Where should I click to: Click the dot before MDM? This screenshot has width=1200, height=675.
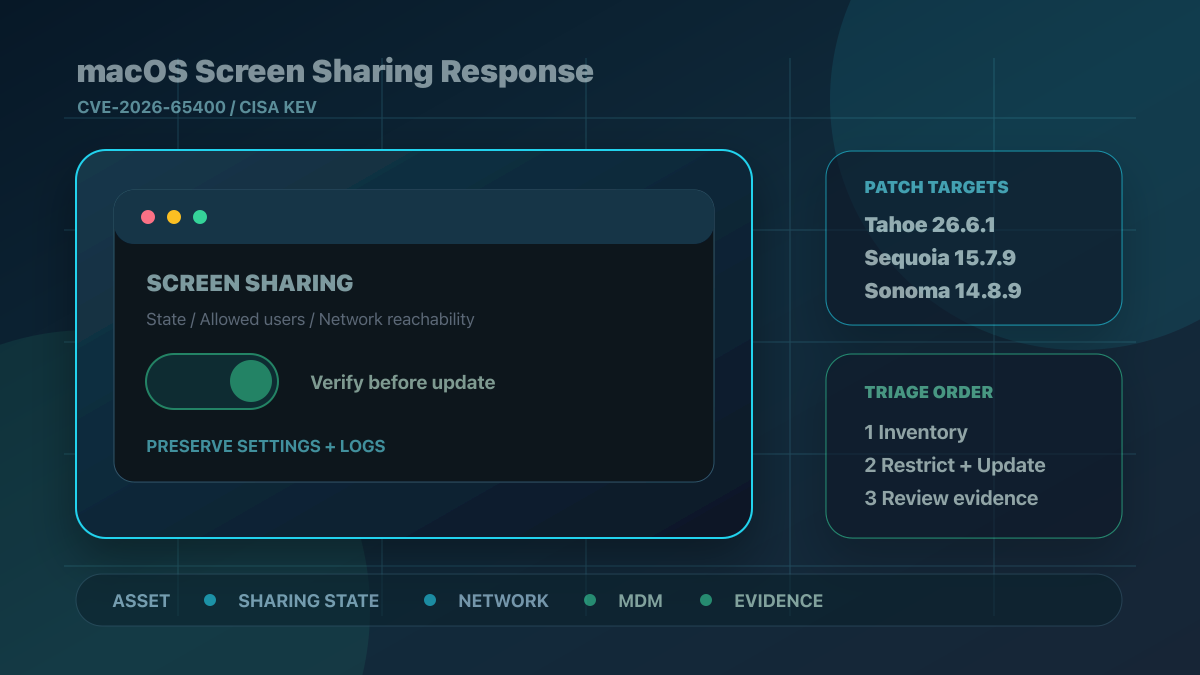[x=590, y=600]
